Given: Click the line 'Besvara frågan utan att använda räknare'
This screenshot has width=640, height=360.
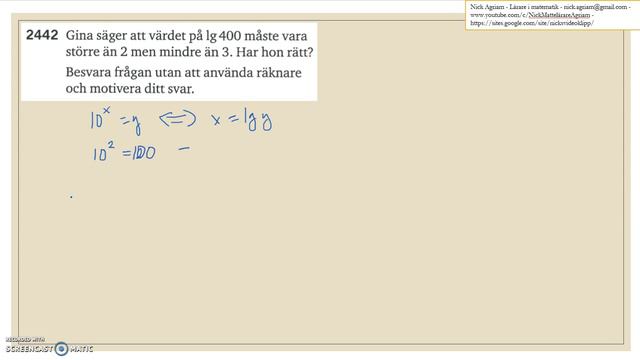Looking at the screenshot, I should pyautogui.click(x=184, y=73).
